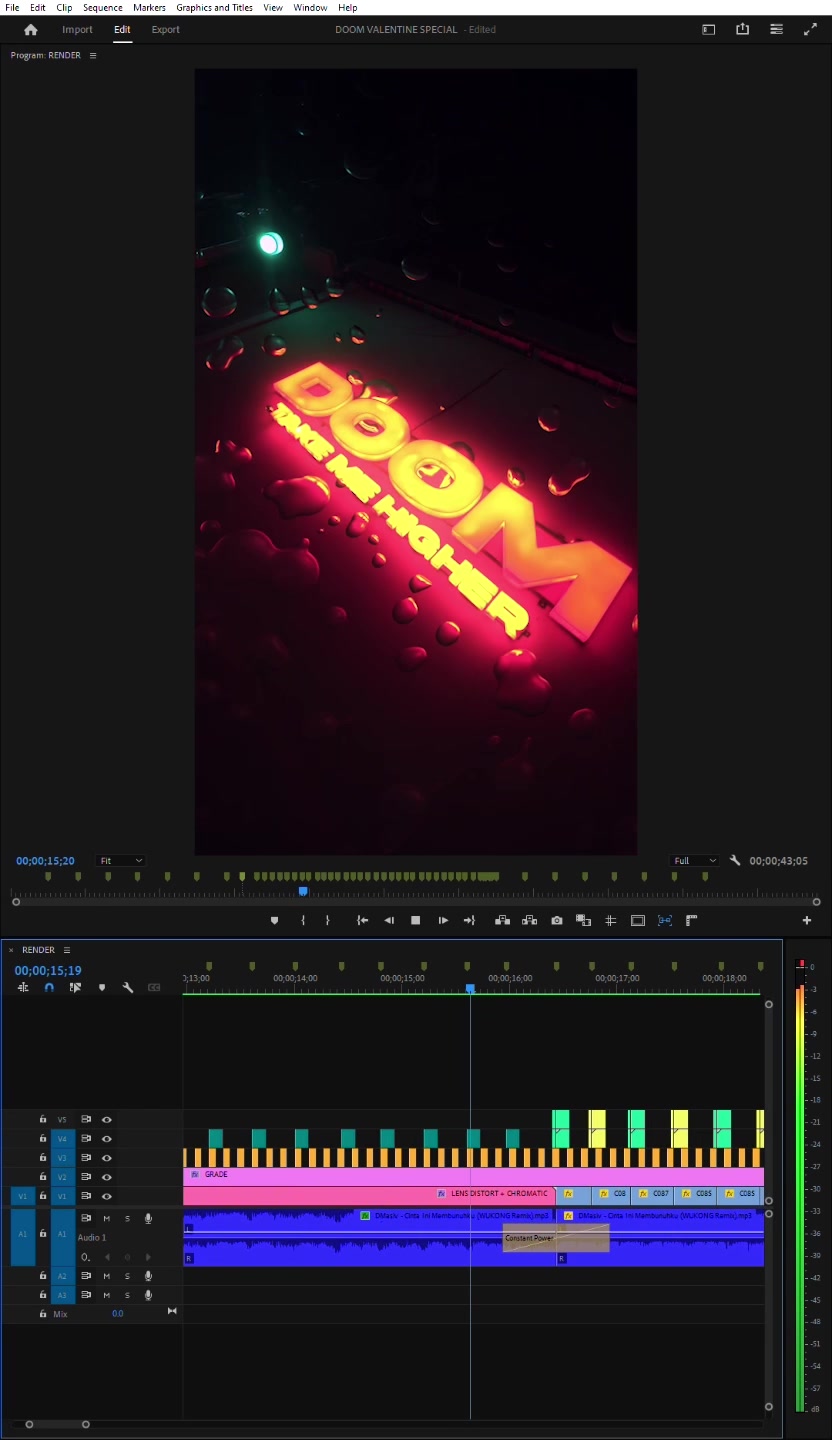
Task: Hide track V3 with eye icon
Action: (x=107, y=1158)
